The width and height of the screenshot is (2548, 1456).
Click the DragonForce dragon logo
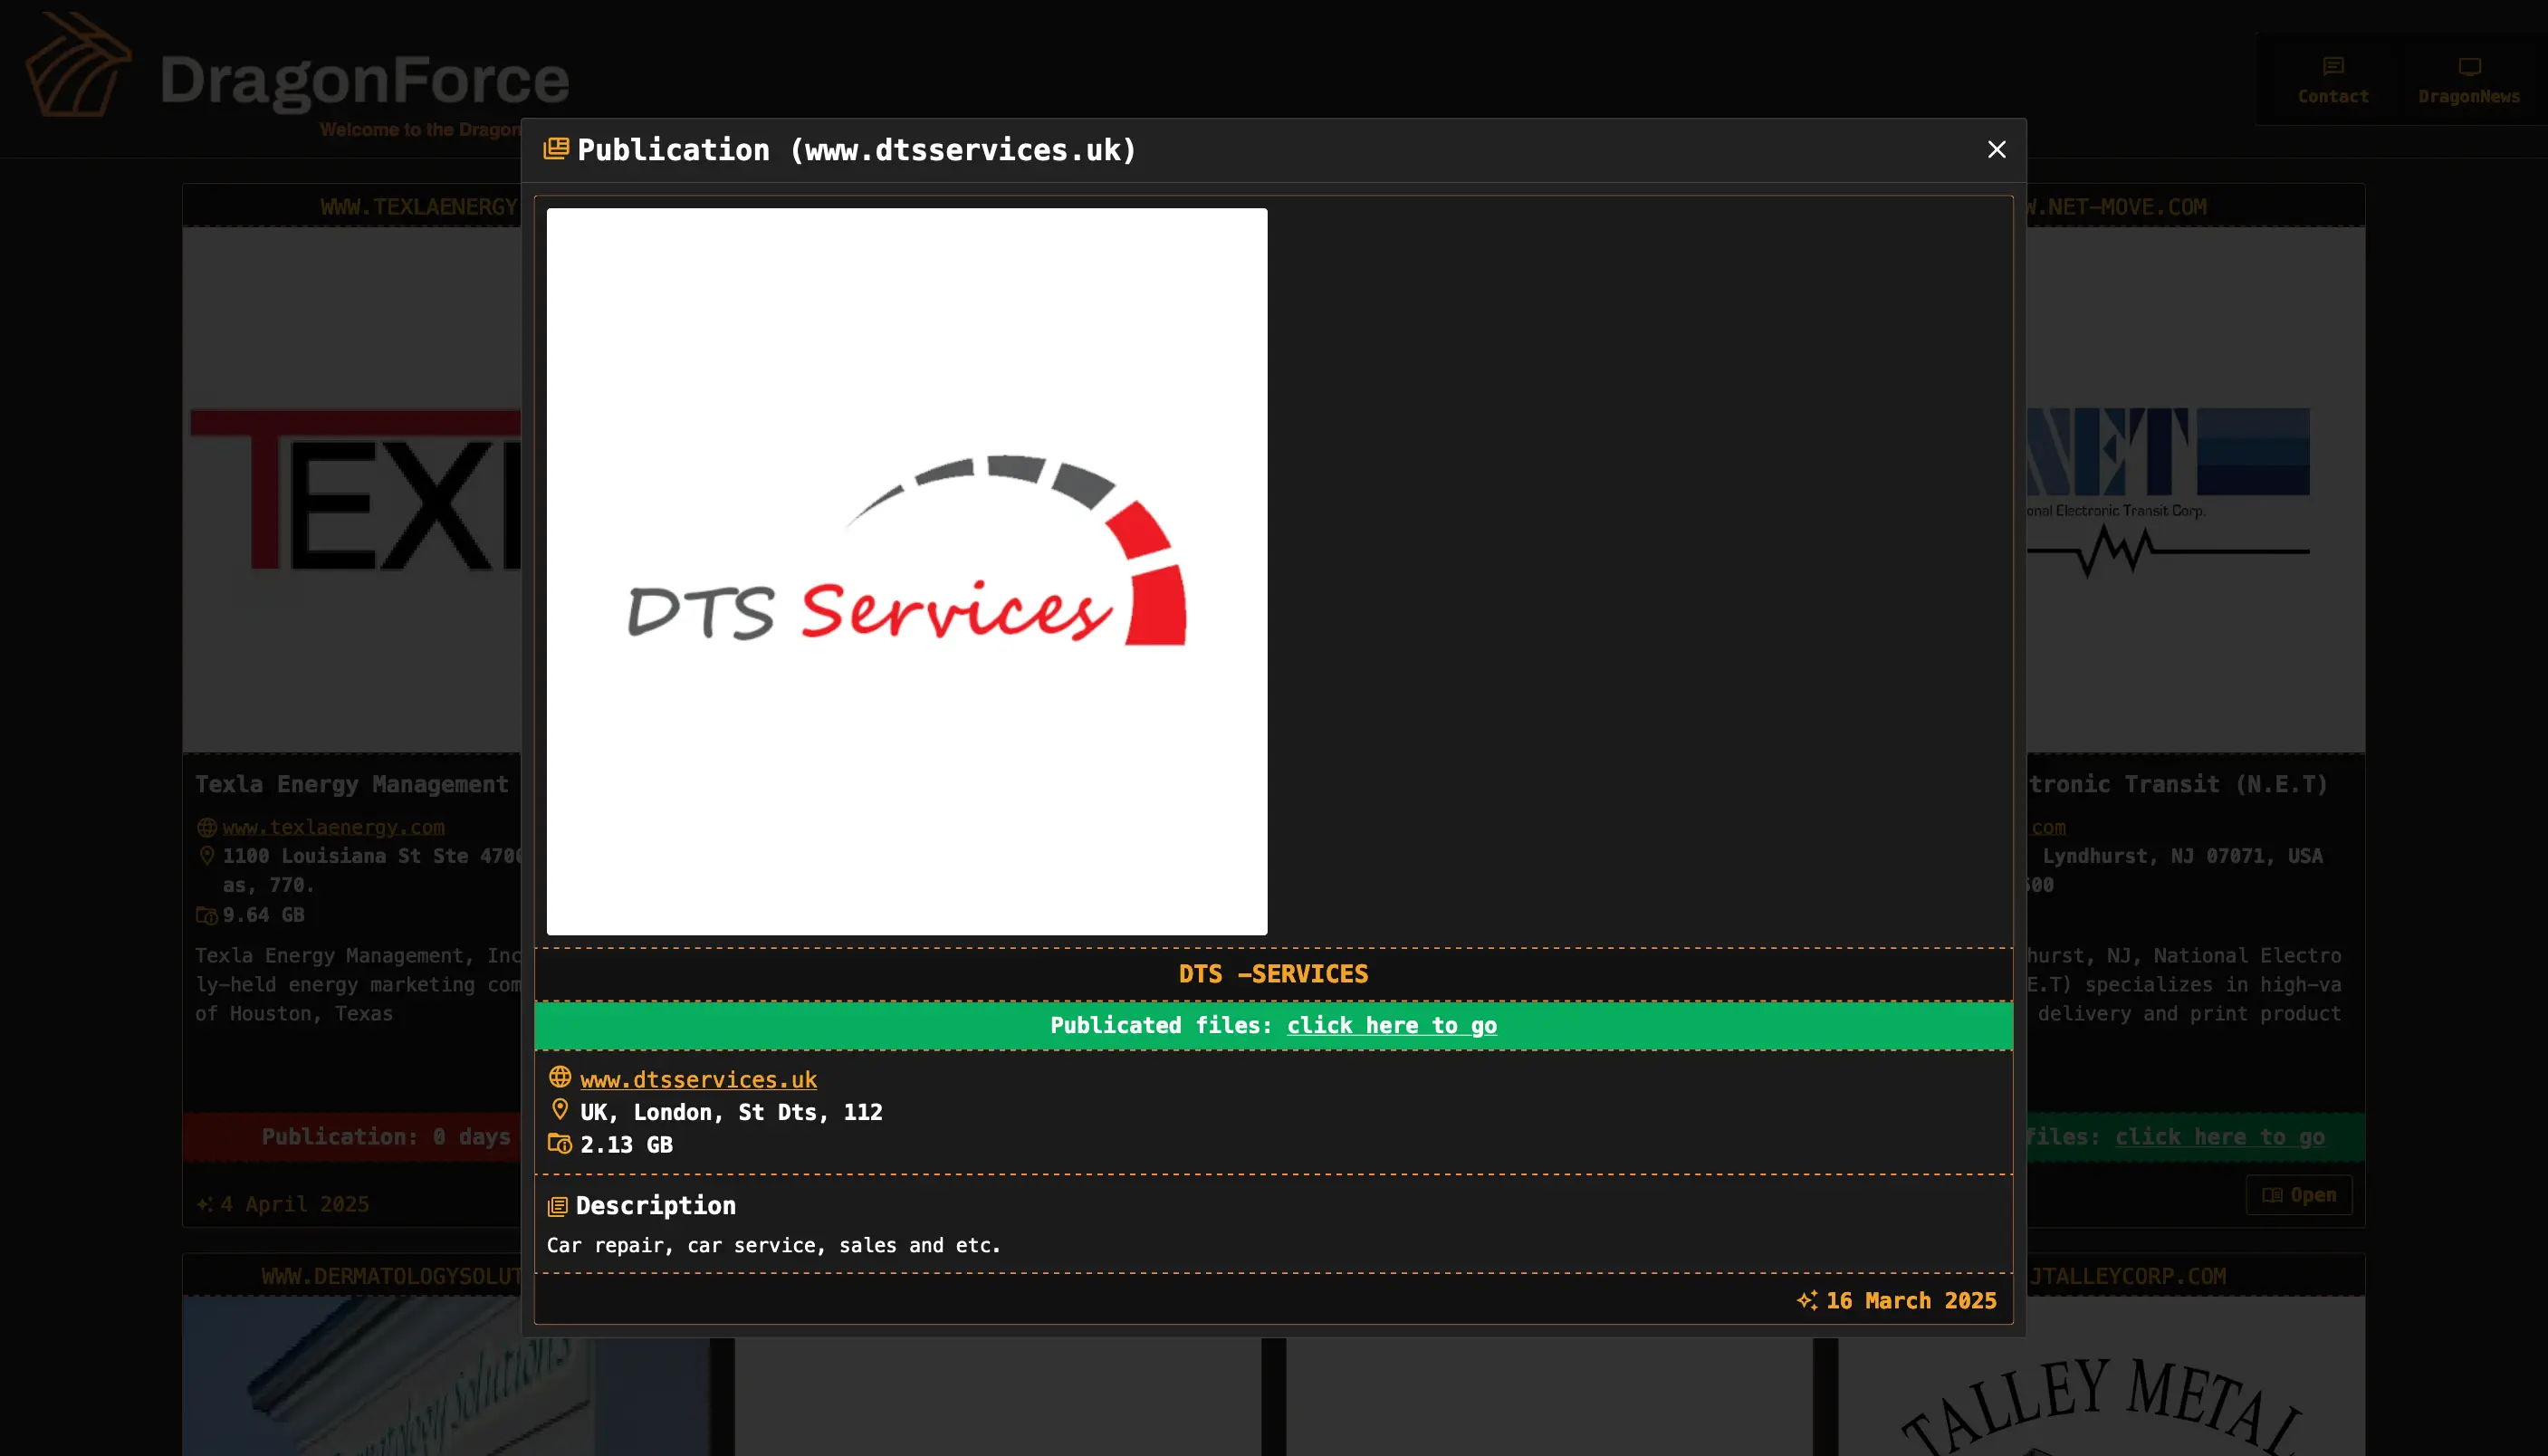[x=78, y=66]
